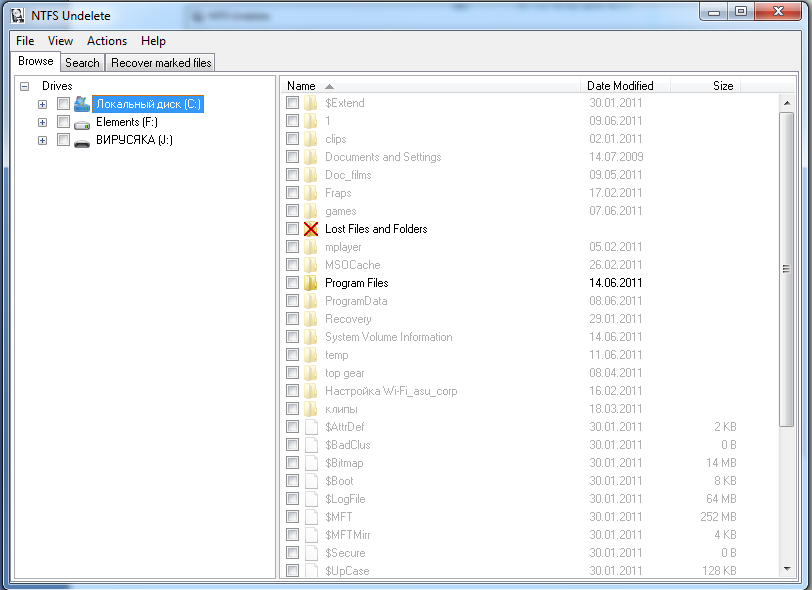The height and width of the screenshot is (590, 812).
Task: Select the $UpCase file name
Action: click(347, 571)
